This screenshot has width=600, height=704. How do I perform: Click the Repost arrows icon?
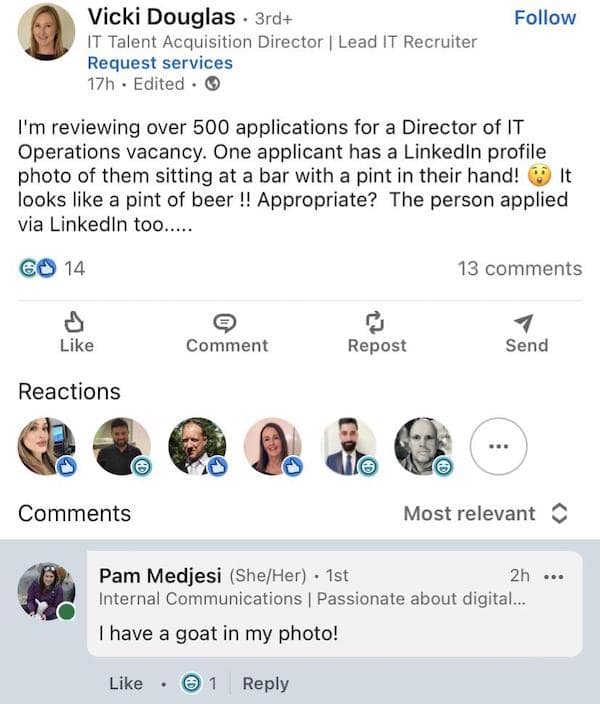376,323
